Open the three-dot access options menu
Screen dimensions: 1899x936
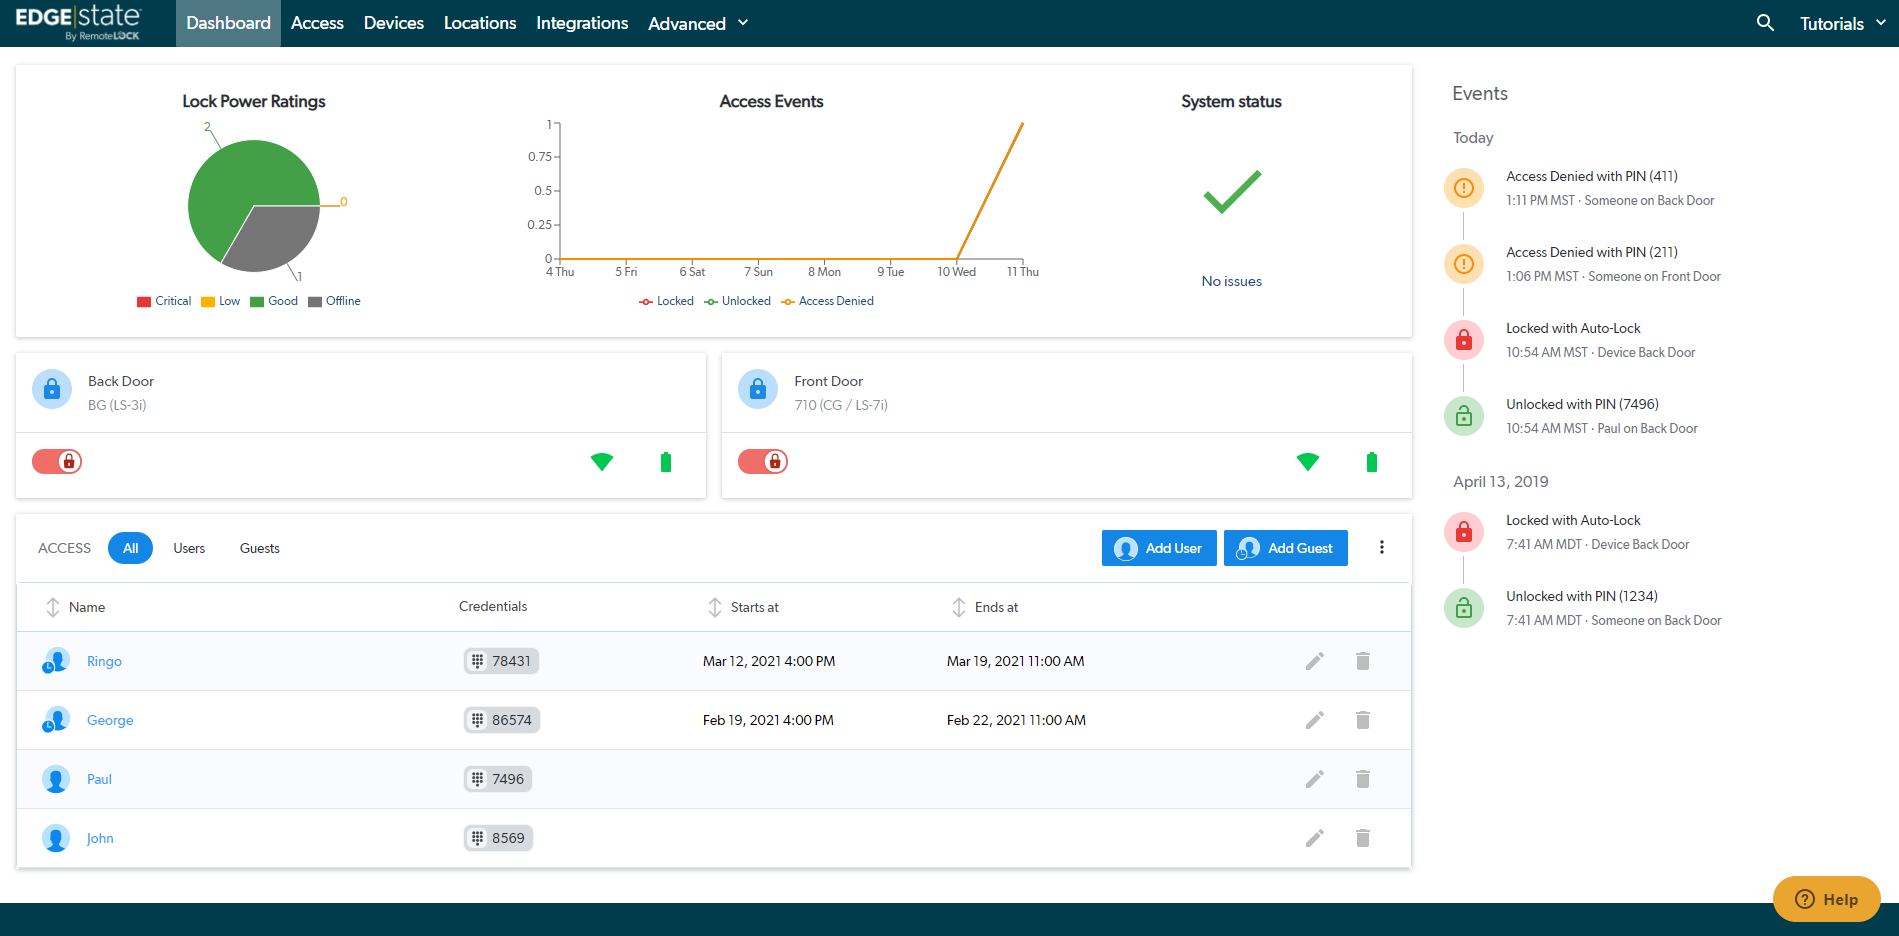click(x=1381, y=547)
